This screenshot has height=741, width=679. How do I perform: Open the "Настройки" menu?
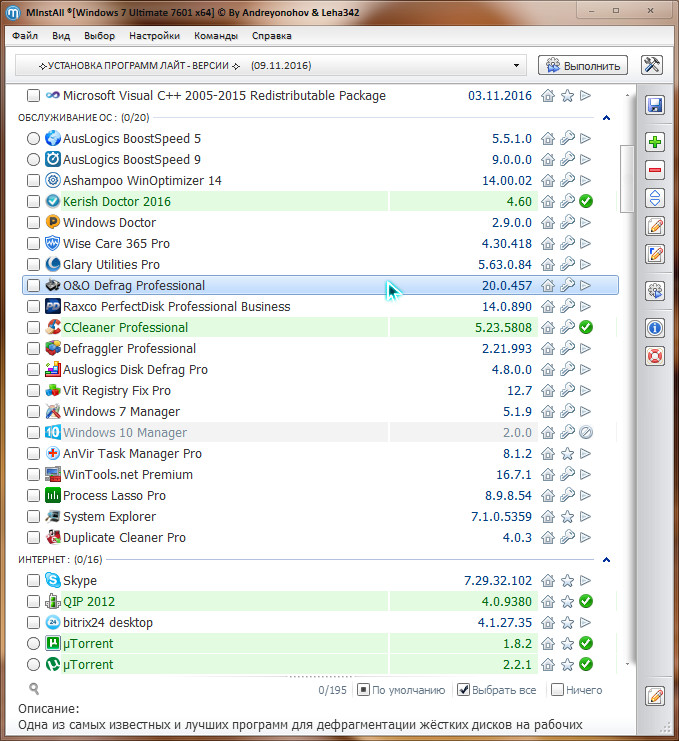click(155, 35)
